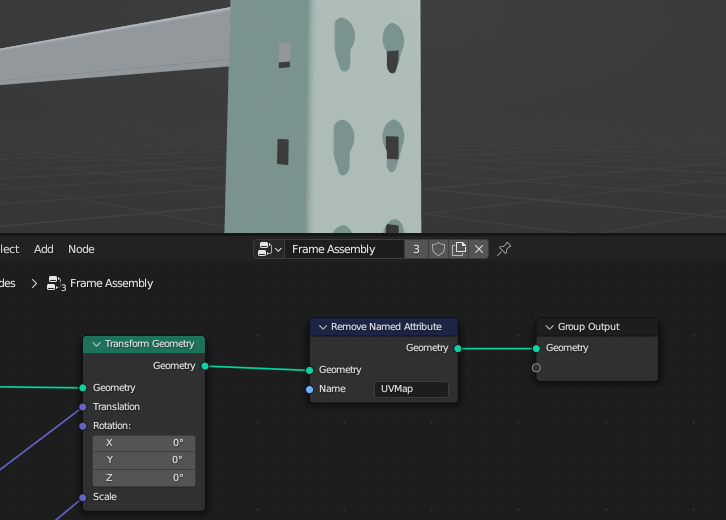726x520 pixels.
Task: Click the Frame Assembly breadcrumb node icon
Action: coord(56,283)
